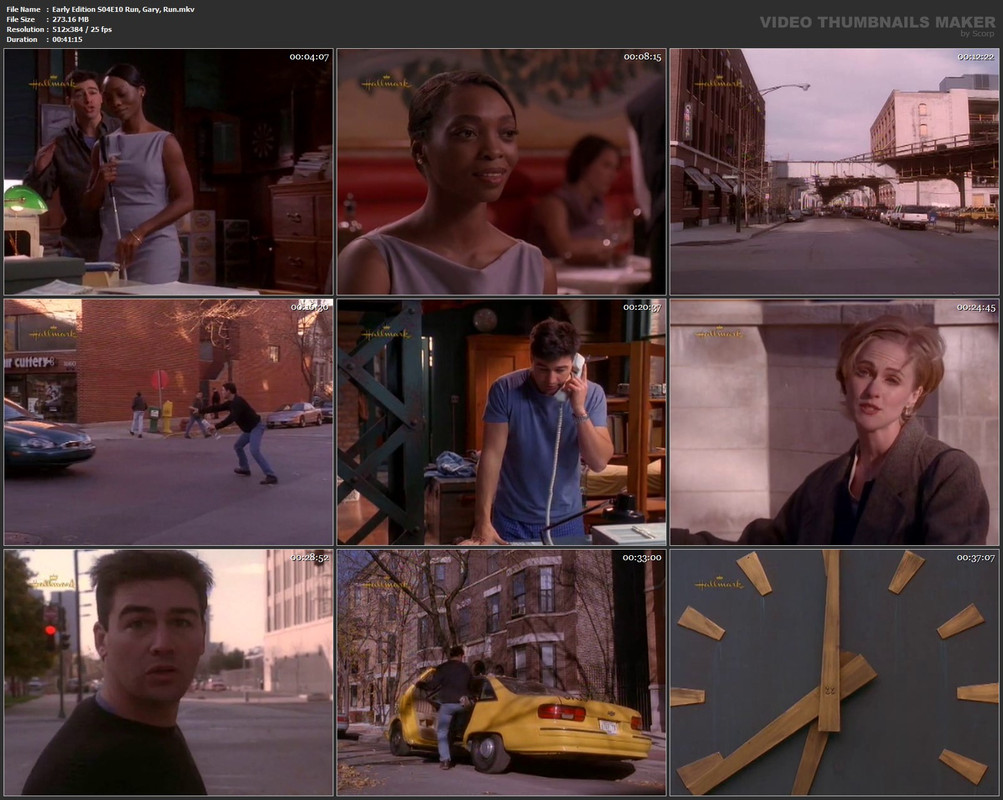
Task: Select the close-up thumbnail at 00:28:52
Action: click(168, 673)
